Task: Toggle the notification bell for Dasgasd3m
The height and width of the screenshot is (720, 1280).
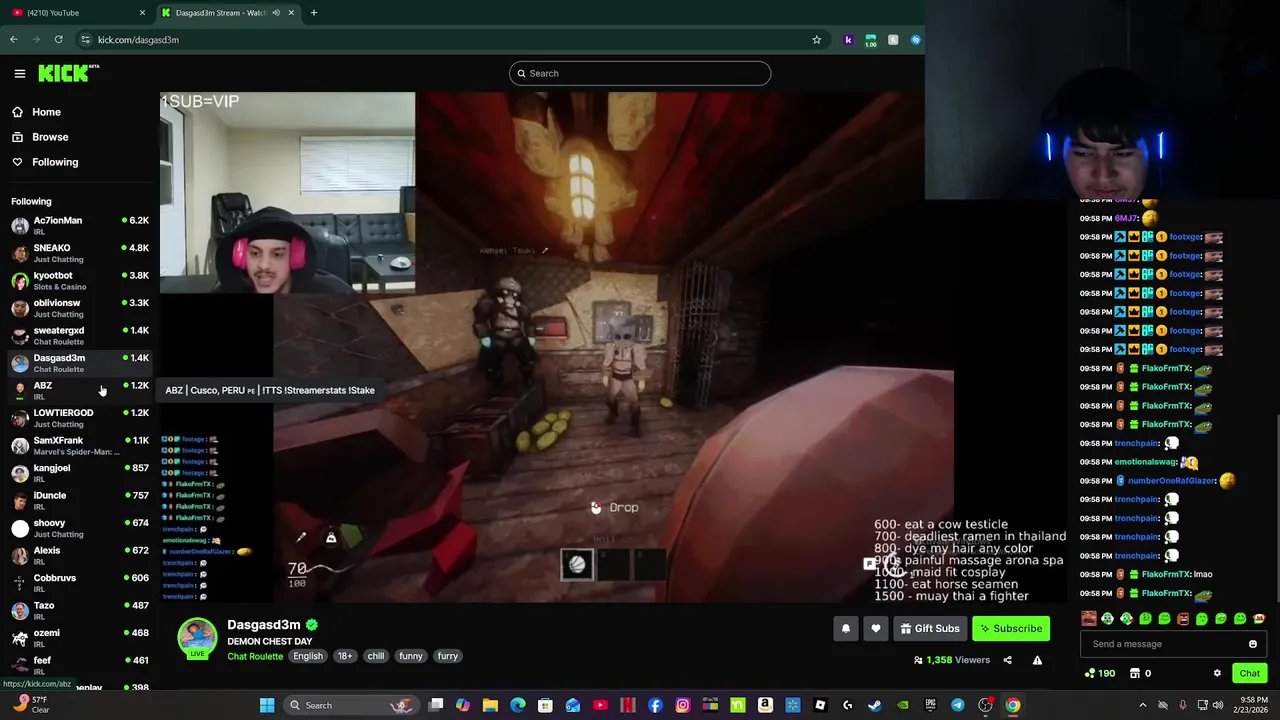Action: coord(845,628)
